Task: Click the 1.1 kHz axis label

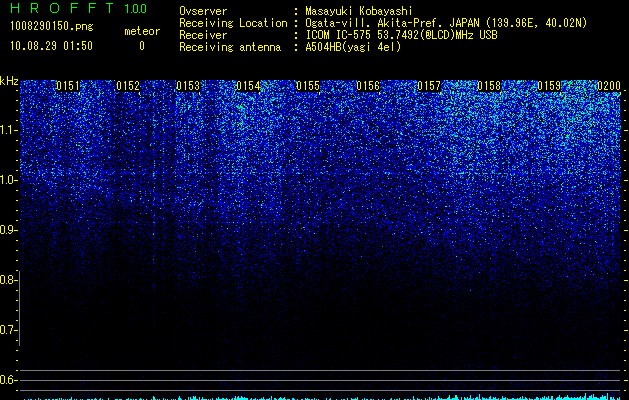Action: pos(9,130)
